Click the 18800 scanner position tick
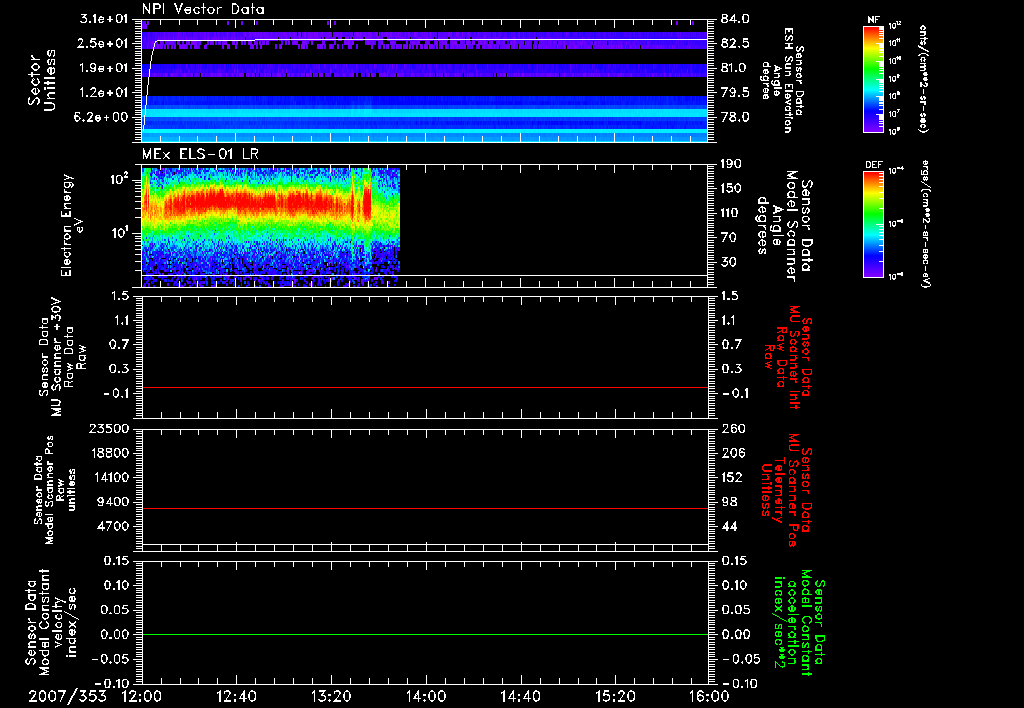Screen dimensions: 1024x708 click(110, 453)
